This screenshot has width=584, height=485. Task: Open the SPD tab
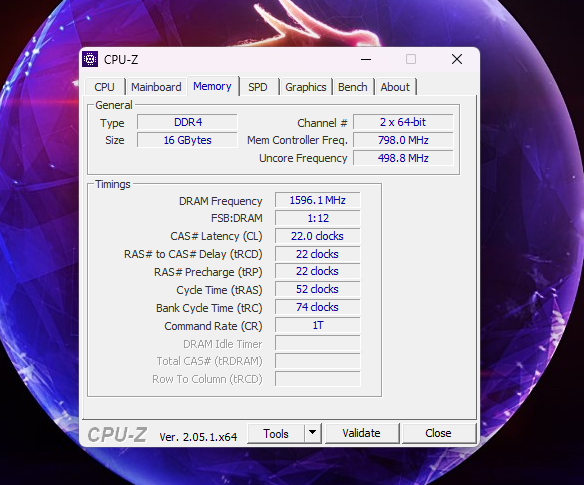pos(258,87)
